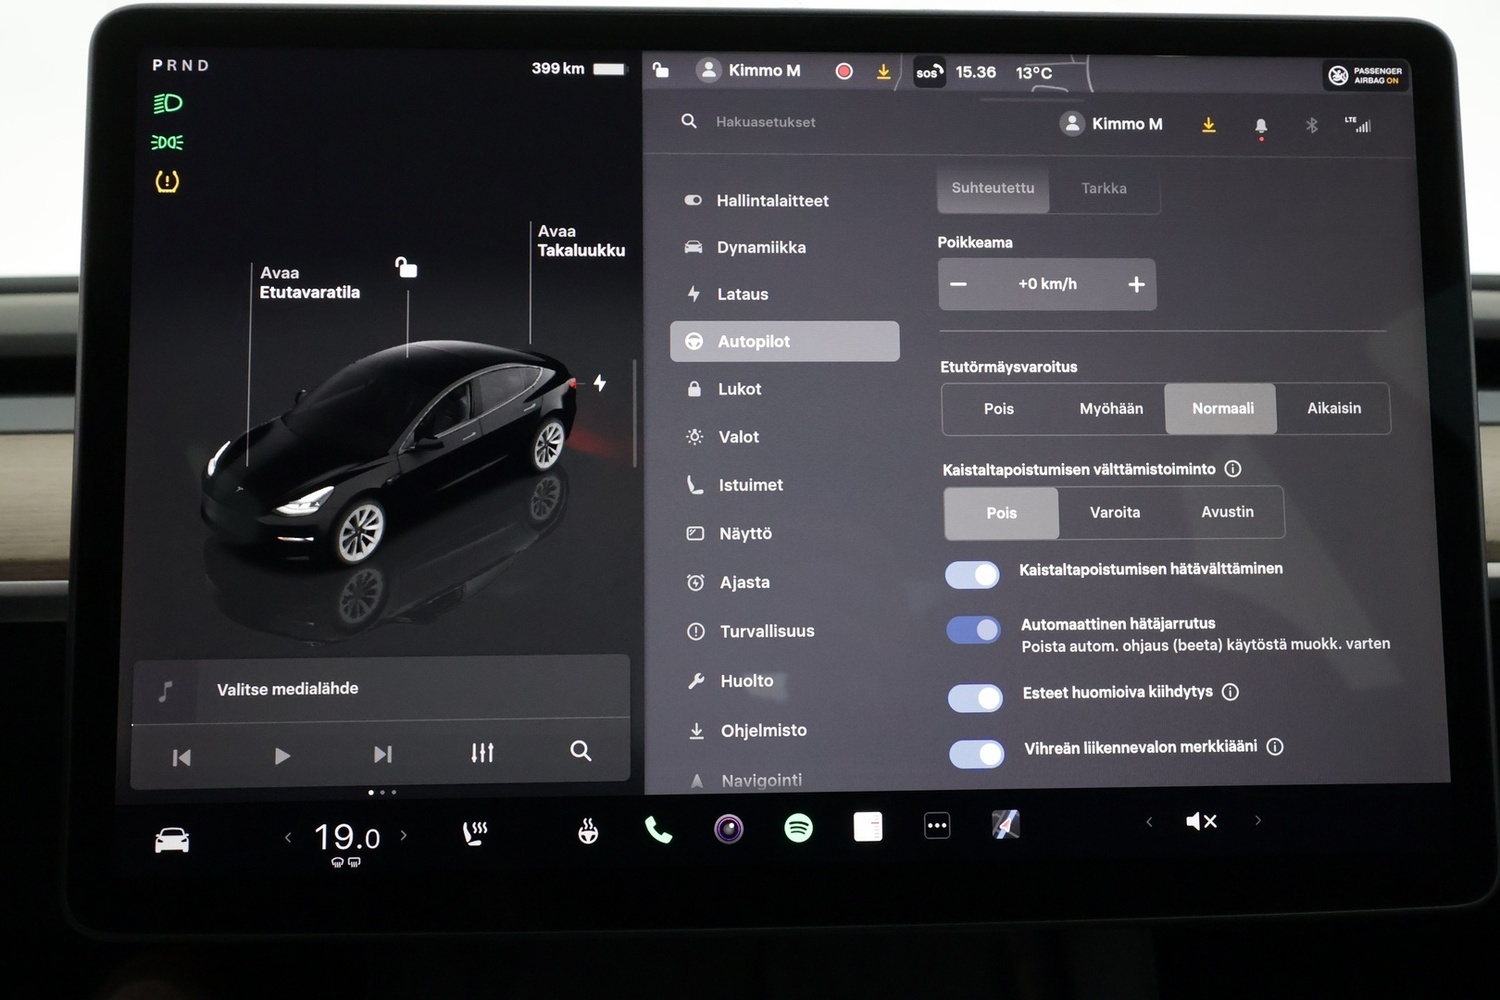
Task: Tap info icon next to Esteet huomioiva kiihdytys
Action: (x=1231, y=692)
